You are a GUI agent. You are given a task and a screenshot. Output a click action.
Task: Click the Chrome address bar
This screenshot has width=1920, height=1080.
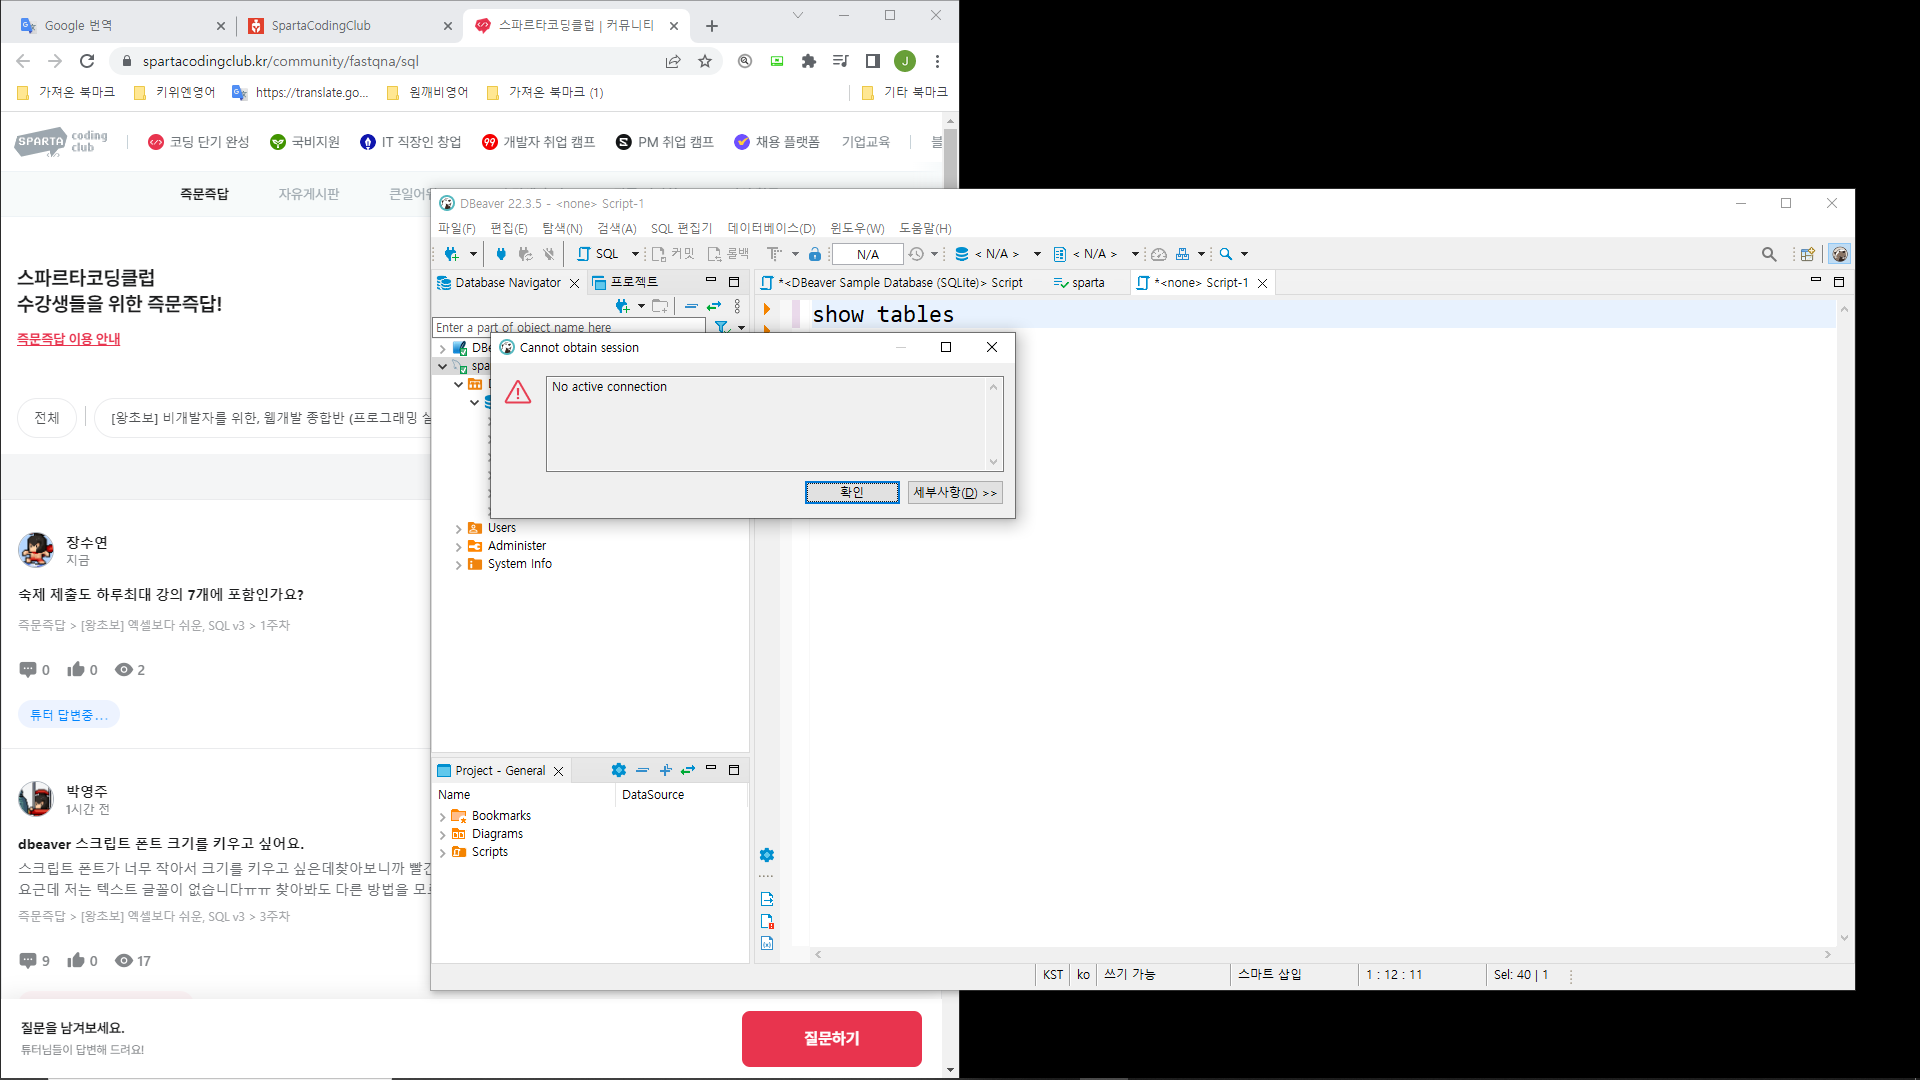pos(400,61)
